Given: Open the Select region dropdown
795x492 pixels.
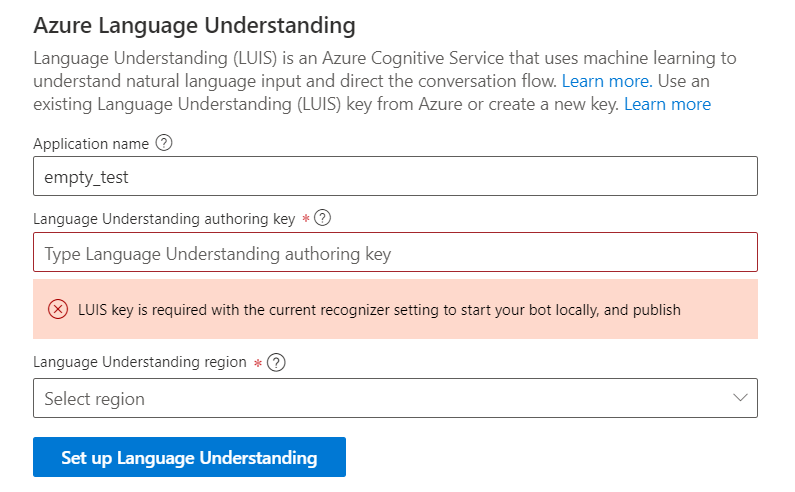Looking at the screenshot, I should 395,398.
